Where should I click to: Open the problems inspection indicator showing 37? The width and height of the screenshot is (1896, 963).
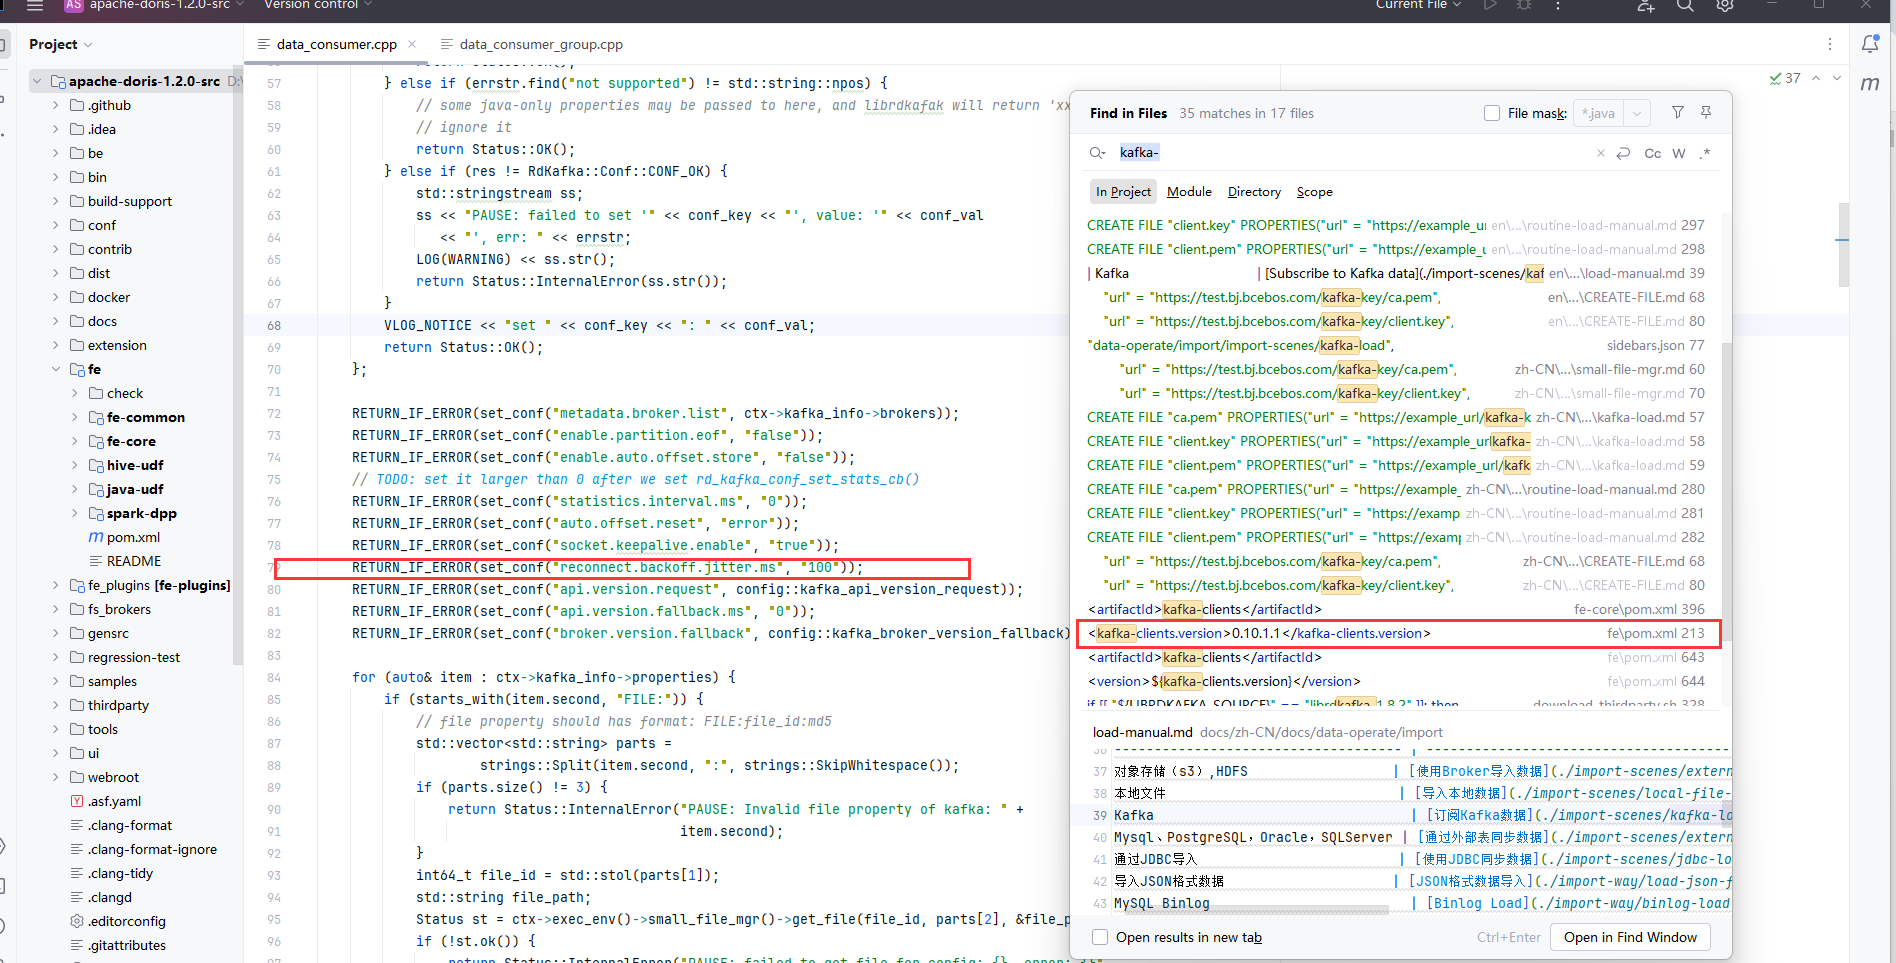click(x=1785, y=78)
